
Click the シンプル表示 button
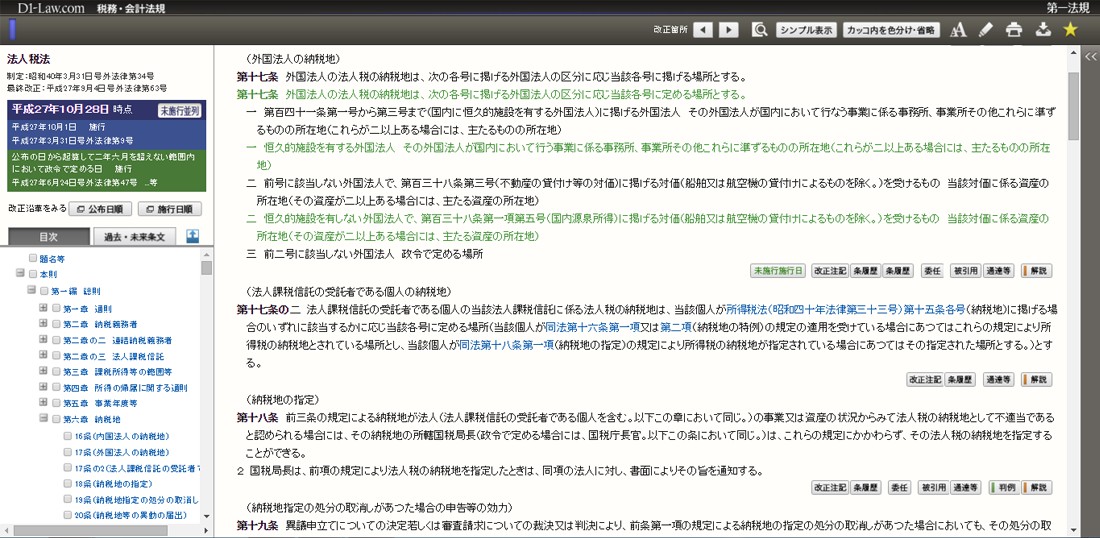(x=805, y=30)
